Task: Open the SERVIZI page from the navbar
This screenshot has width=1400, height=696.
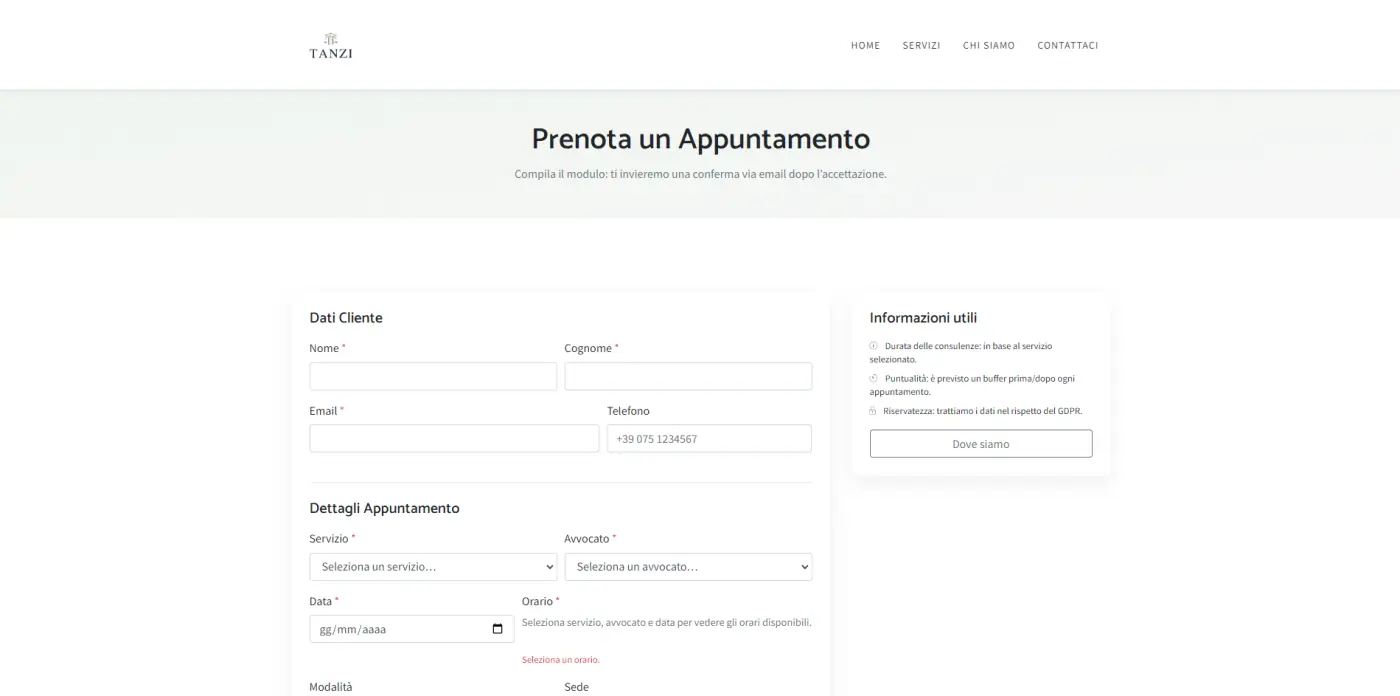Action: coord(921,45)
